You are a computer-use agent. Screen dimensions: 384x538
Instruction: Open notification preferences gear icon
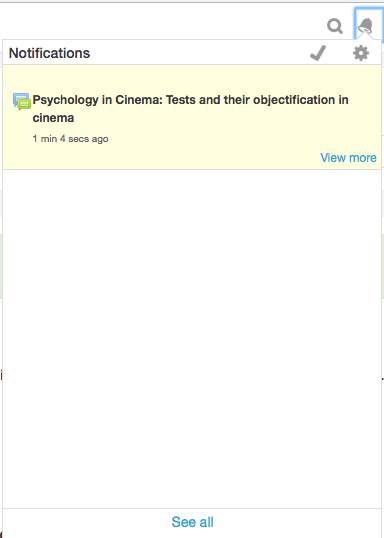(361, 53)
